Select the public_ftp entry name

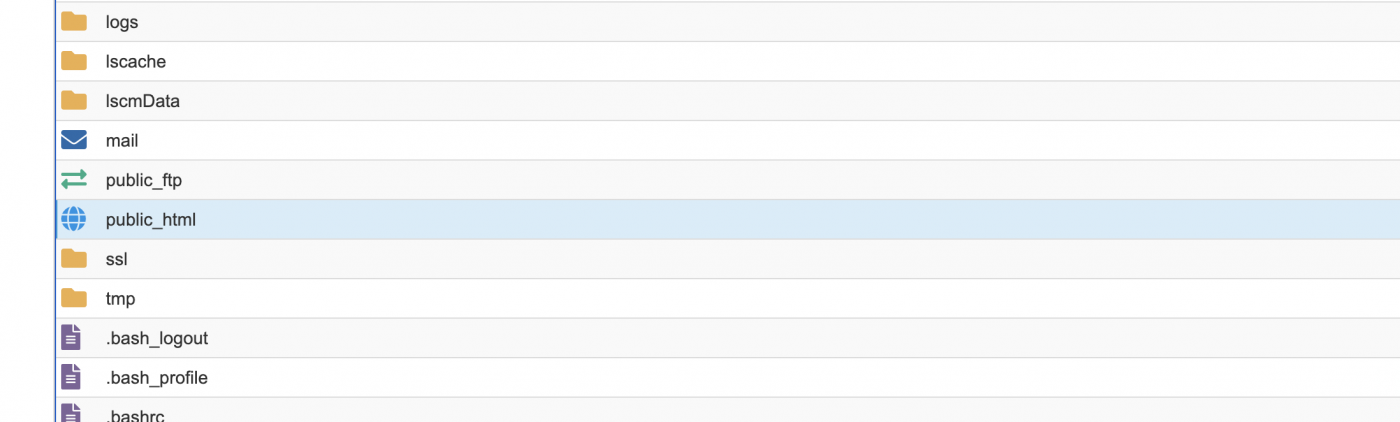click(144, 180)
